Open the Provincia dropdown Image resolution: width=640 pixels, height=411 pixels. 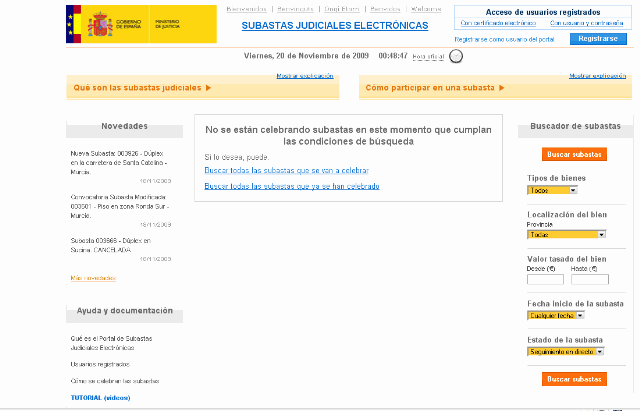point(567,235)
